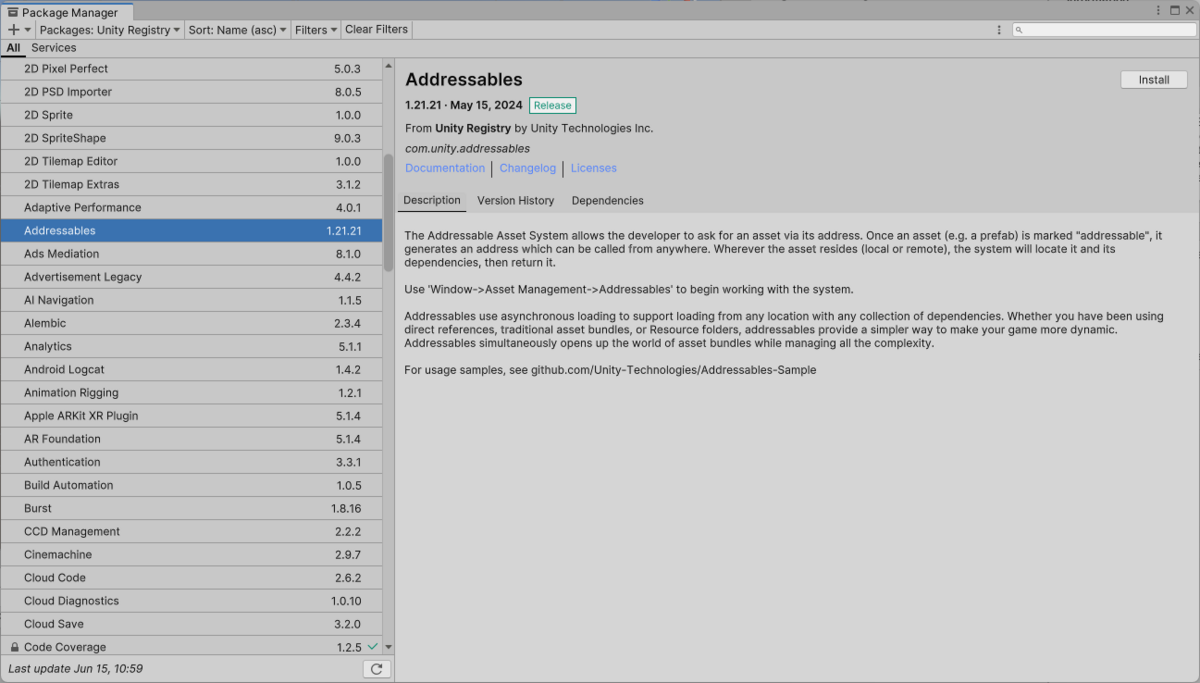Select Alembic package
Viewport: 1200px width, 683px height.
tap(191, 323)
